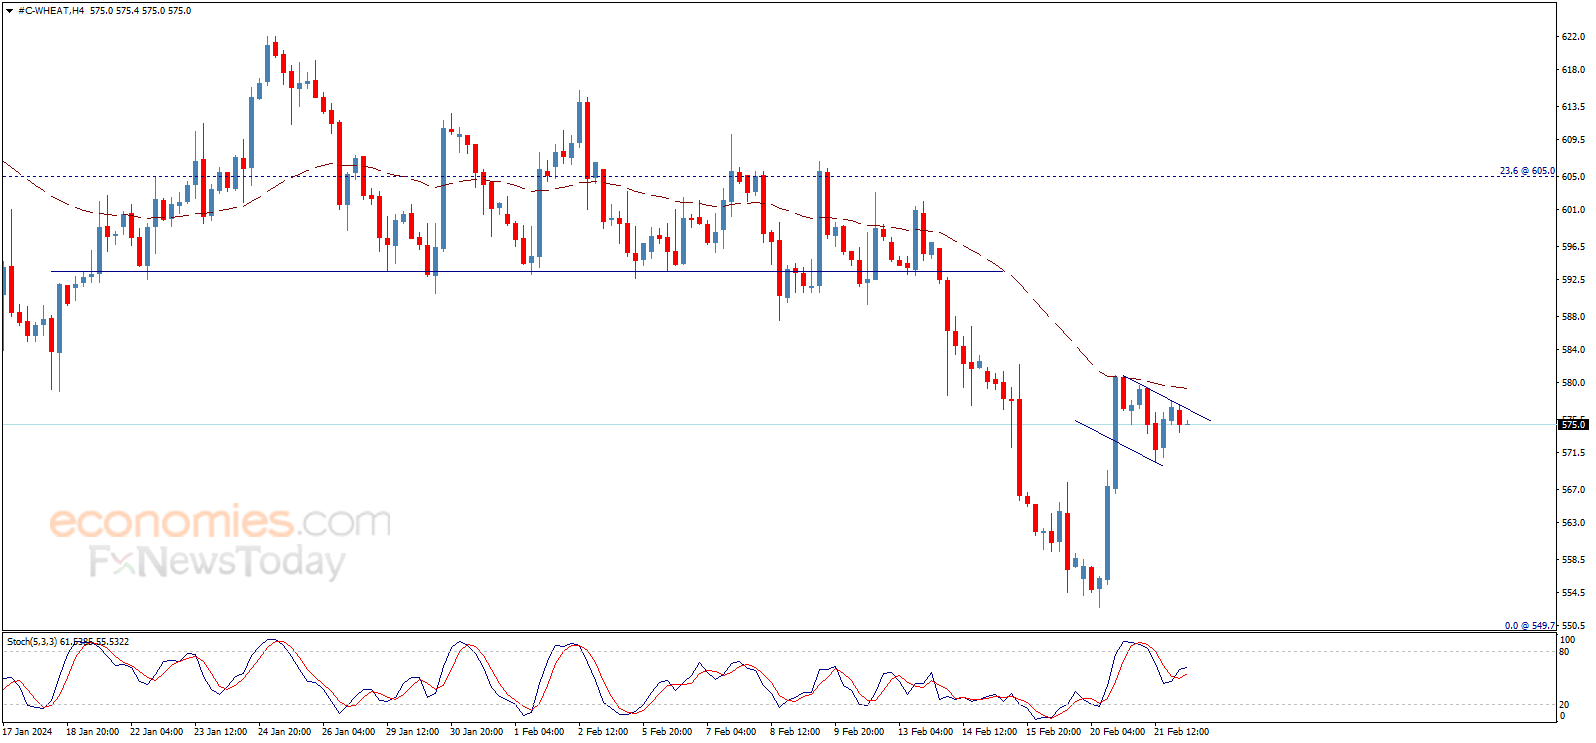
Task: Click the 609.5 price axis label
Action: point(1573,140)
